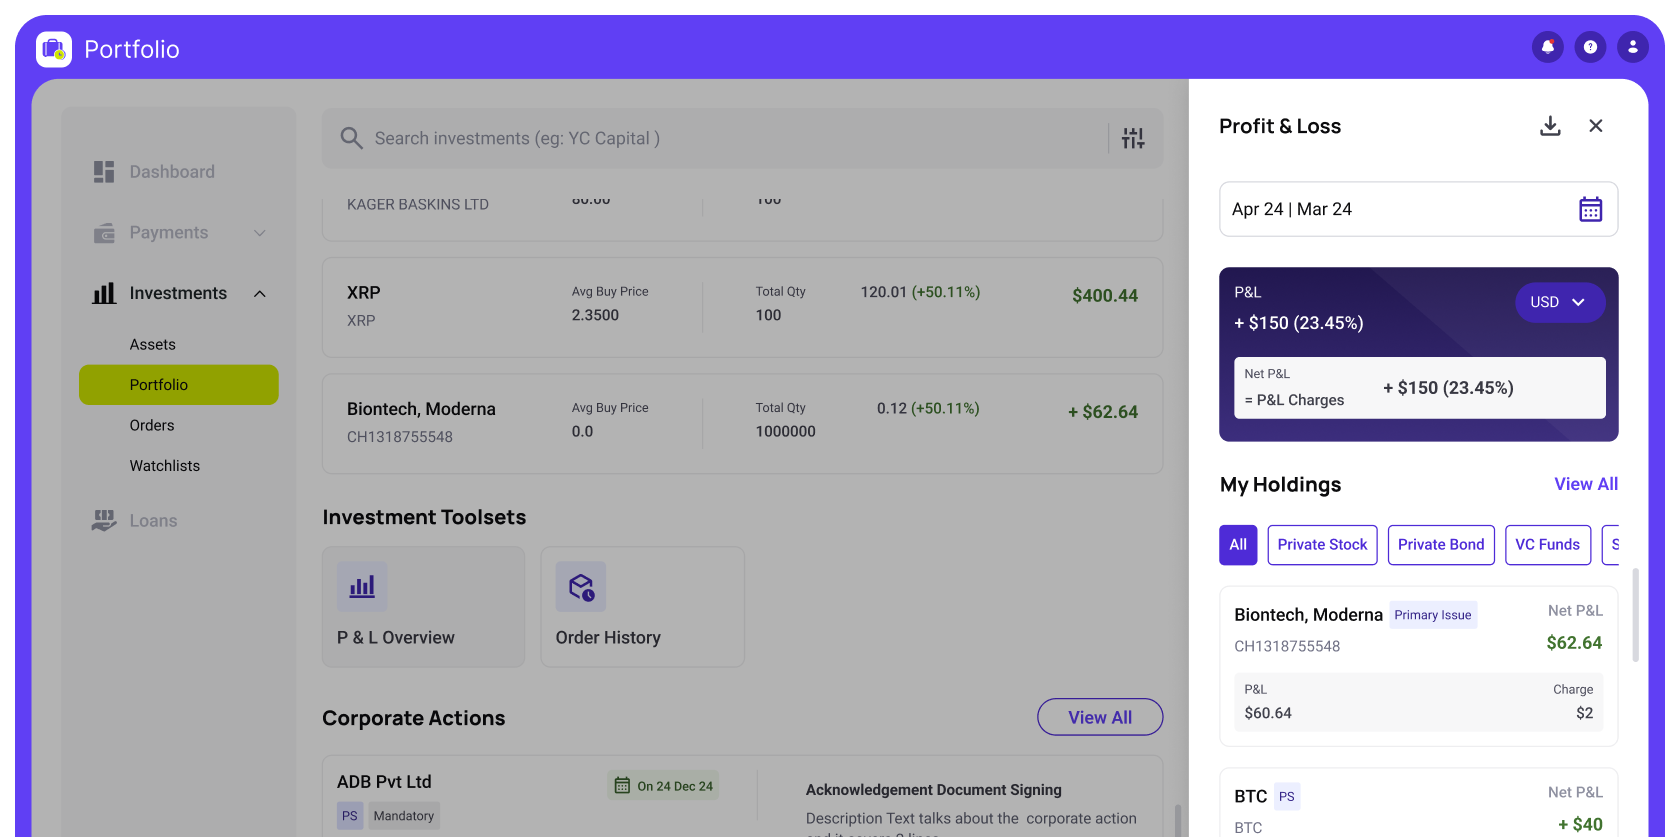Click the main page scrollbar thumb
Screen dimensions: 1680x837
1177,820
